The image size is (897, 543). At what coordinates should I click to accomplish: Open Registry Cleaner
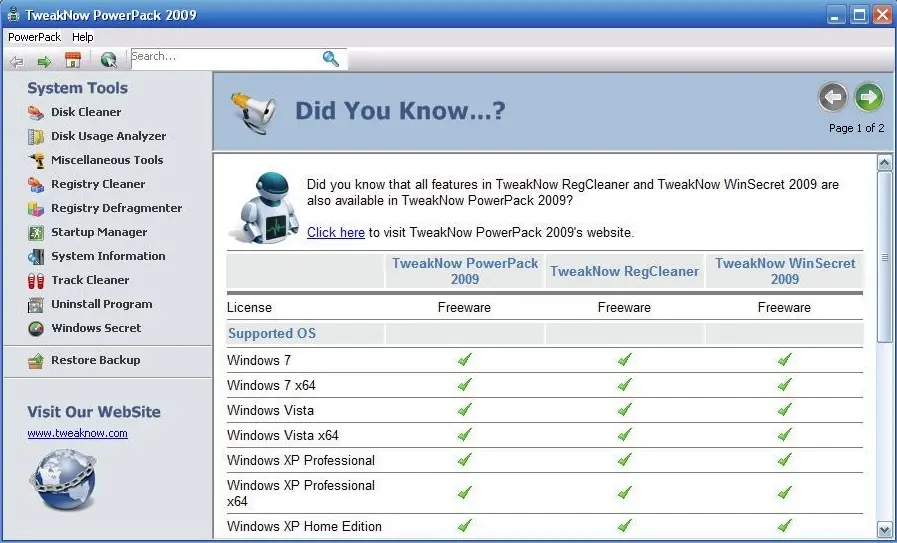[x=98, y=184]
